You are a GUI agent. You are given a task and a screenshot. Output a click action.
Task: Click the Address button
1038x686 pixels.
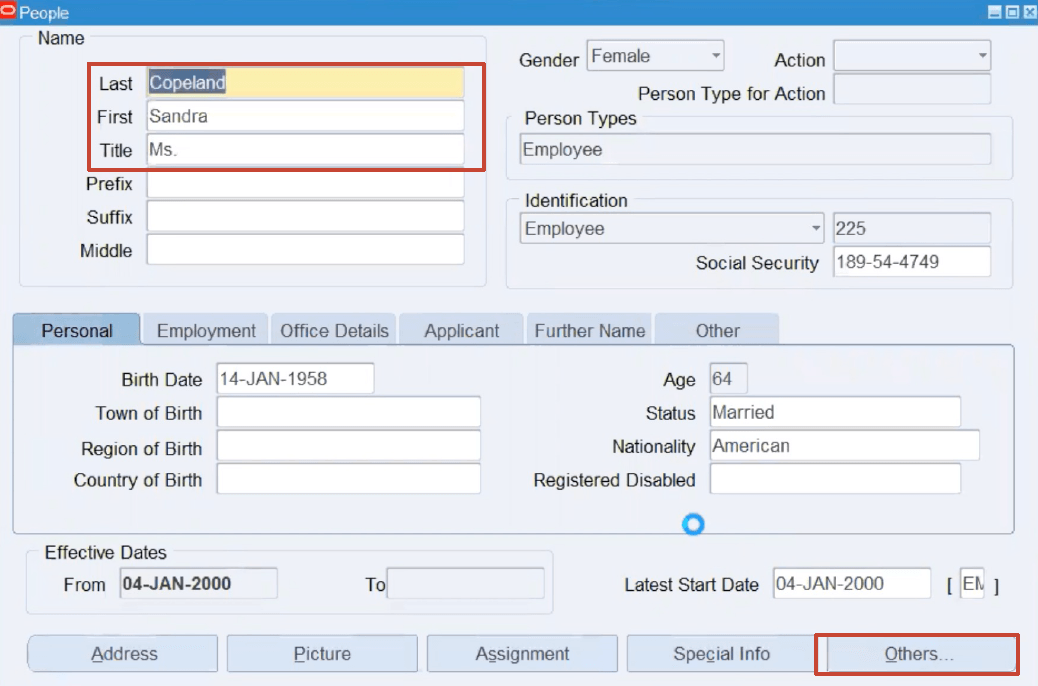coord(123,654)
